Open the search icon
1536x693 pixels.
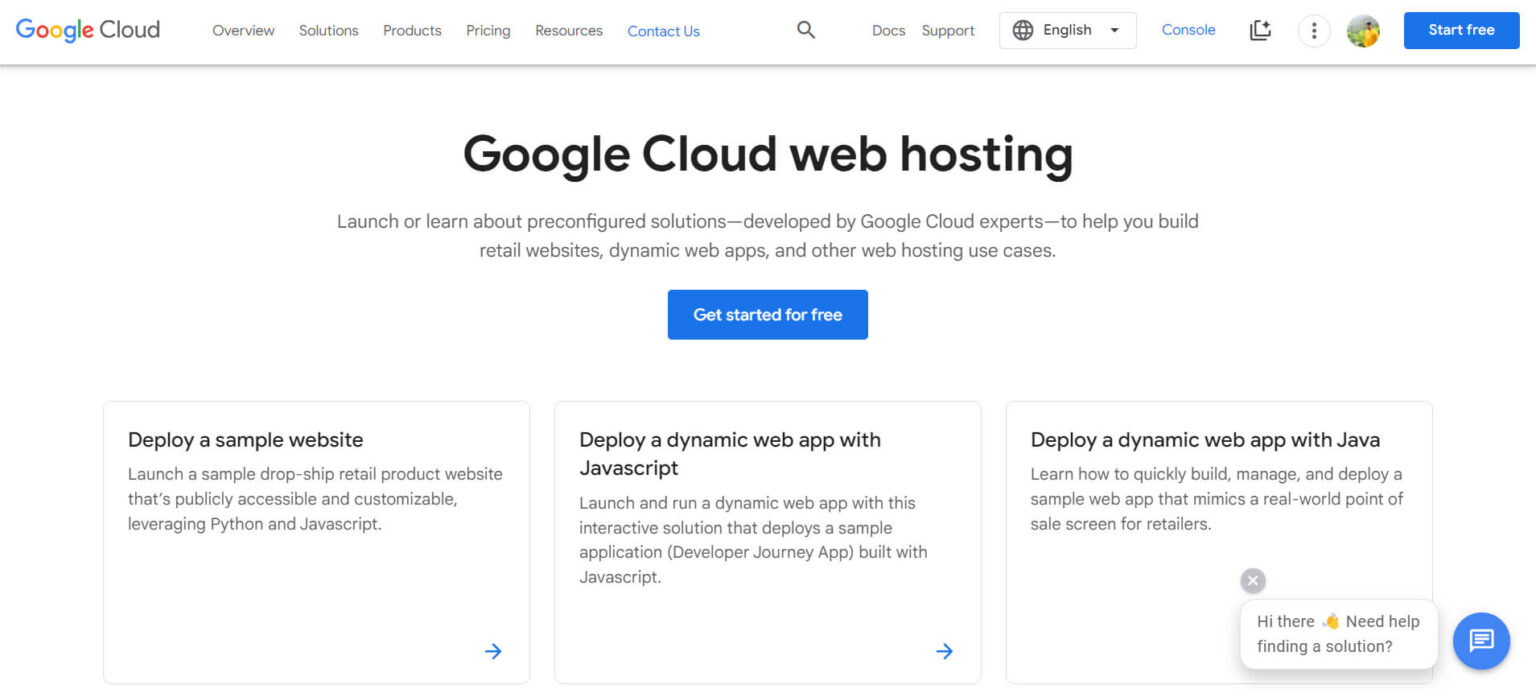coord(806,30)
